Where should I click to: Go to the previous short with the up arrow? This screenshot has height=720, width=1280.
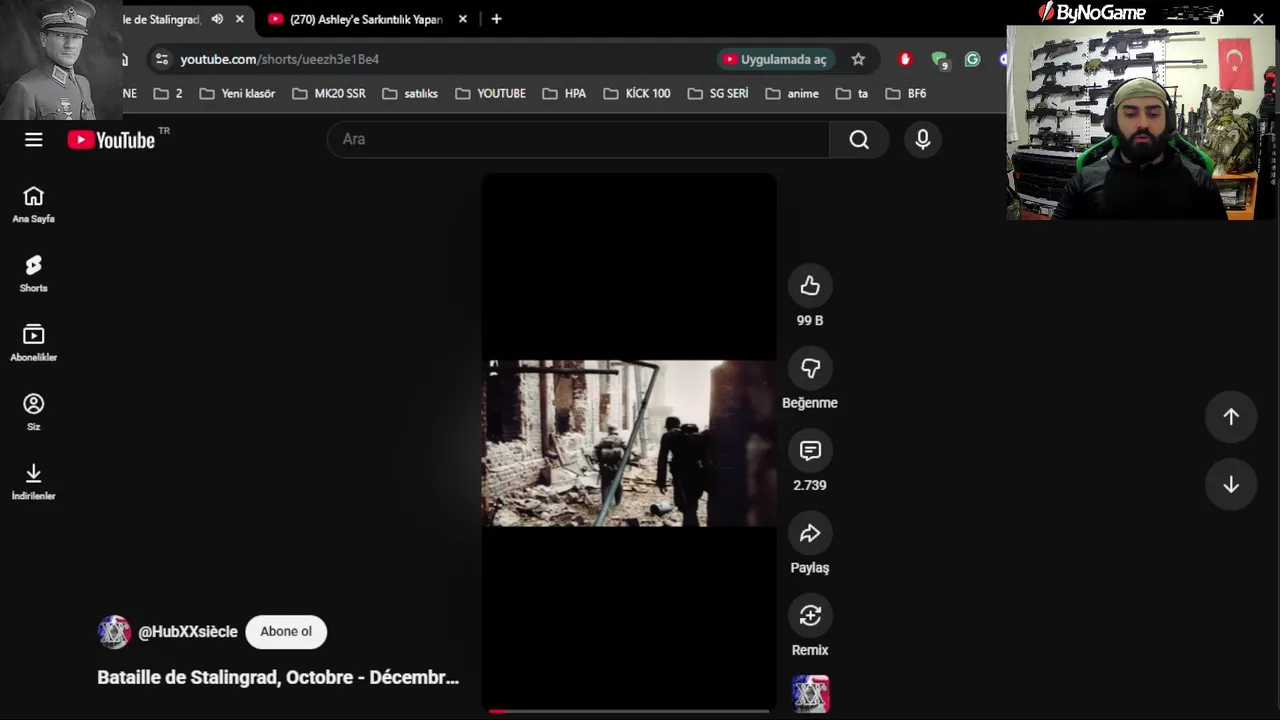coord(1231,417)
